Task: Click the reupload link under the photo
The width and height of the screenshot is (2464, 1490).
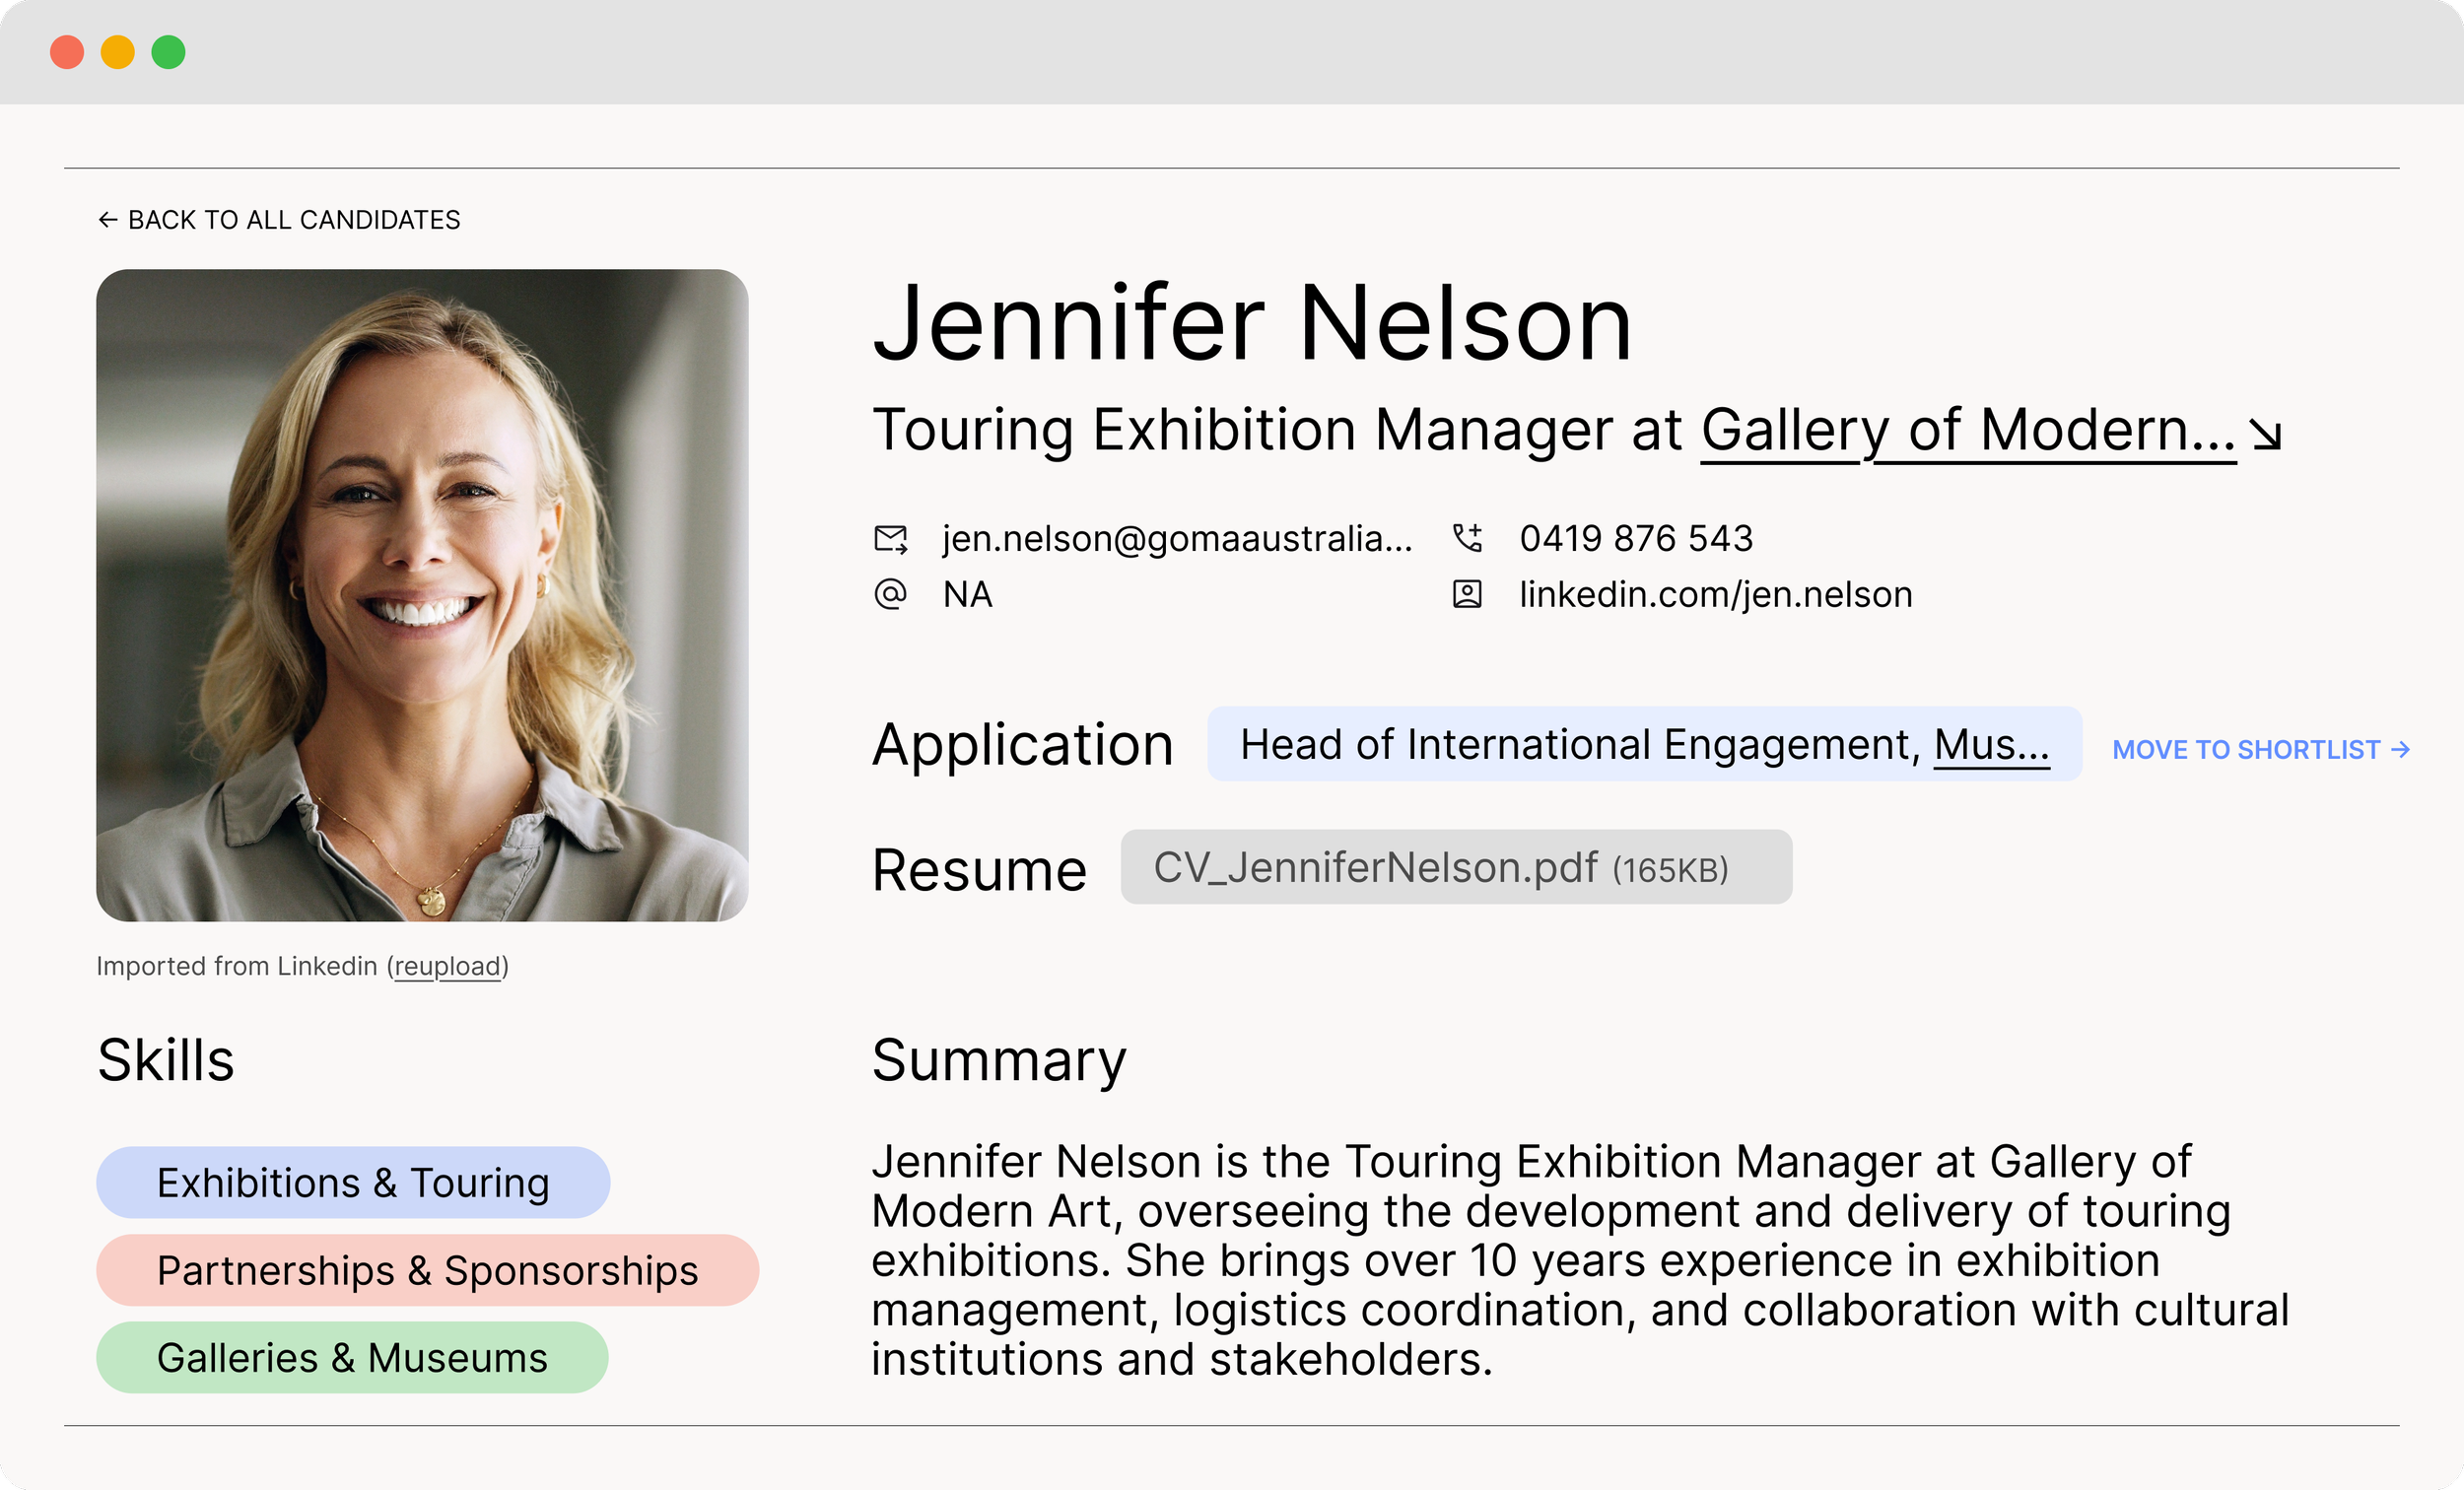Action: pos(447,966)
